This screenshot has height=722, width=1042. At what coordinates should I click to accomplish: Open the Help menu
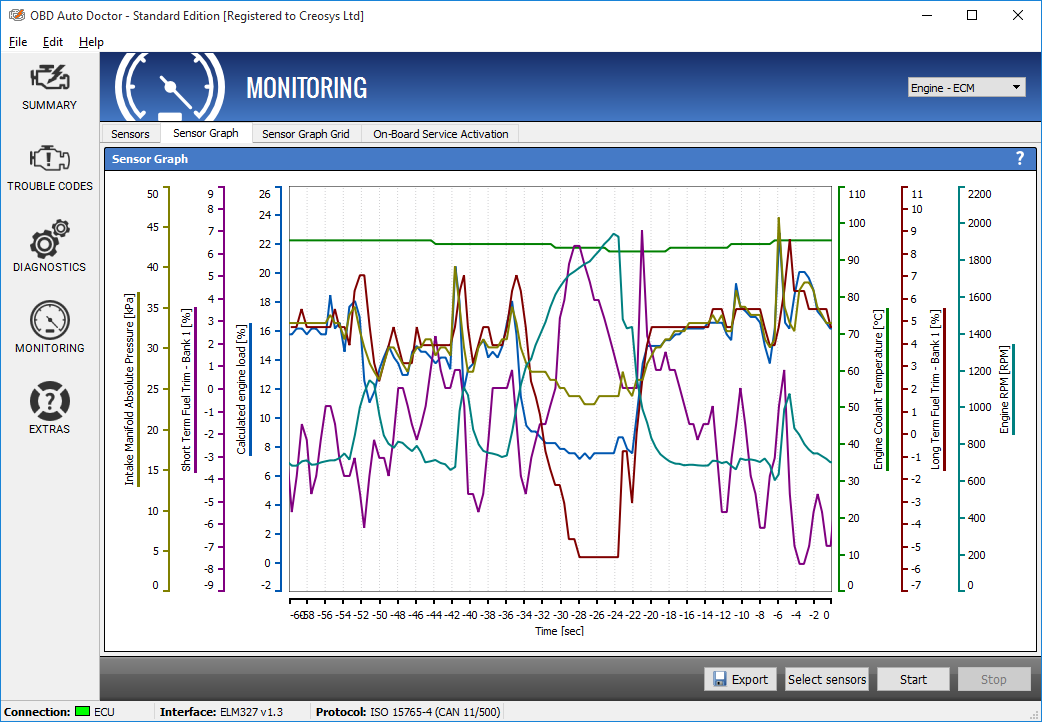click(91, 42)
